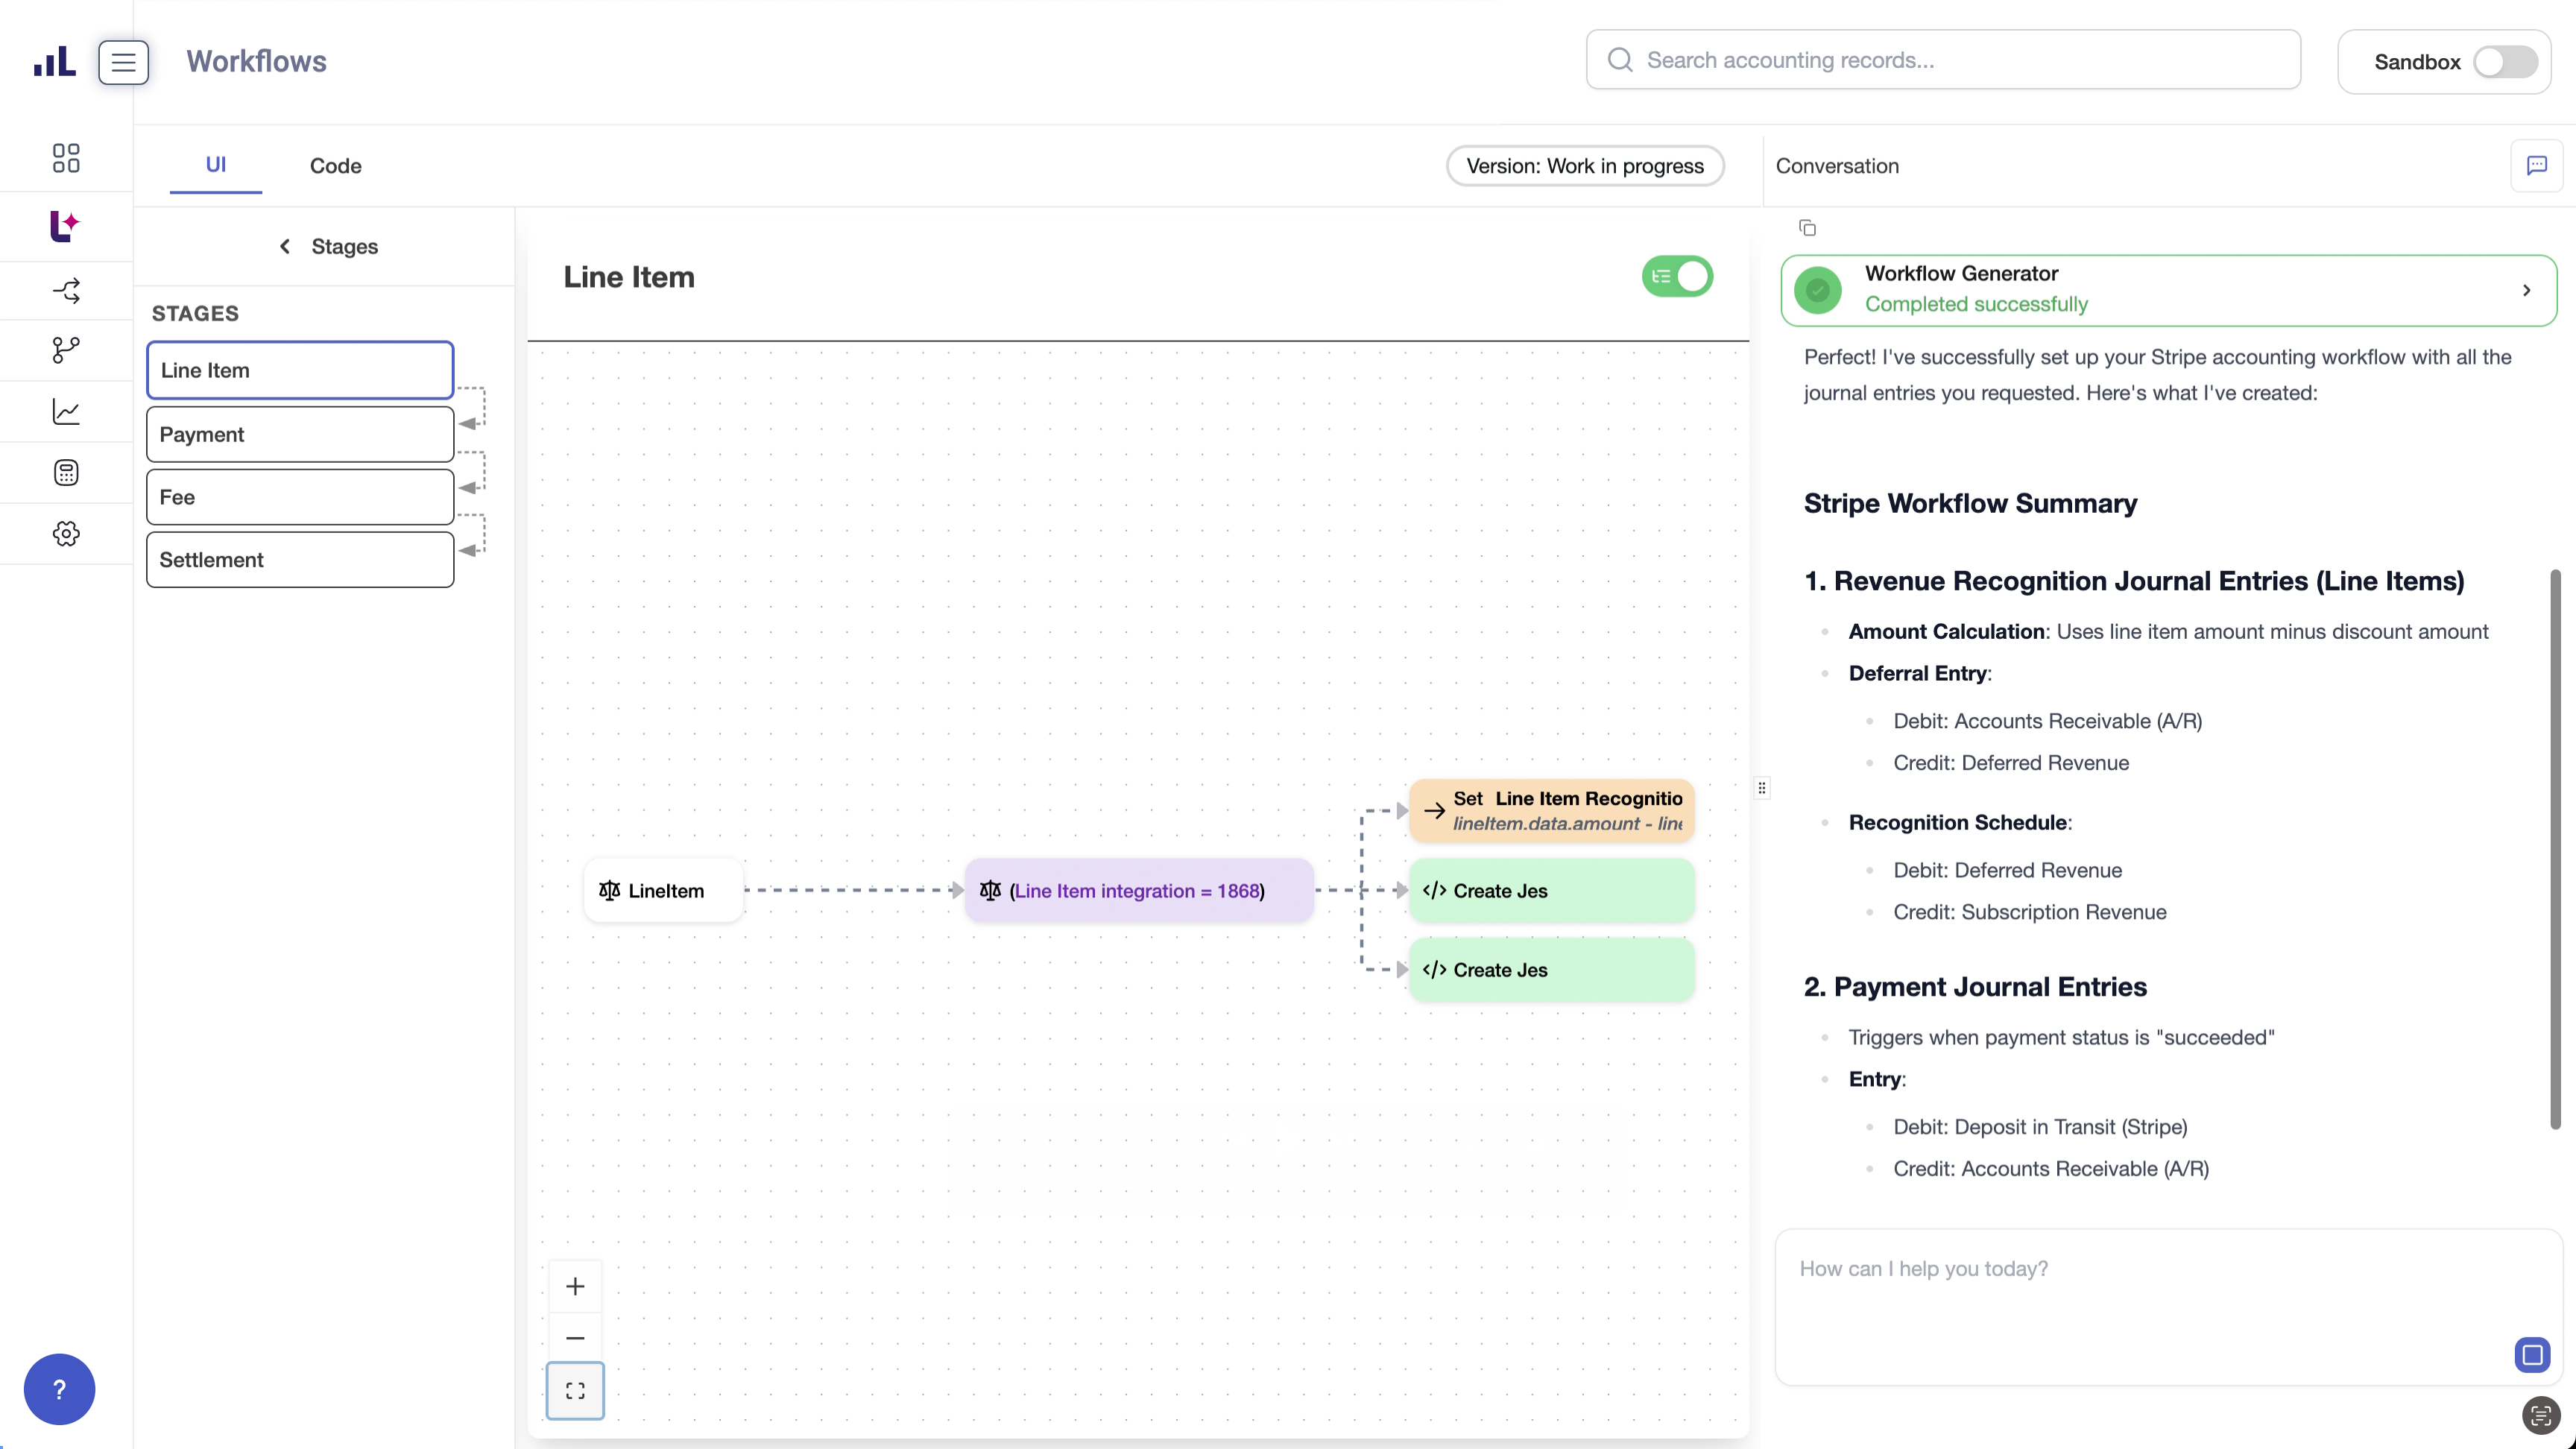Collapse Stages with the back chevron

[285, 246]
